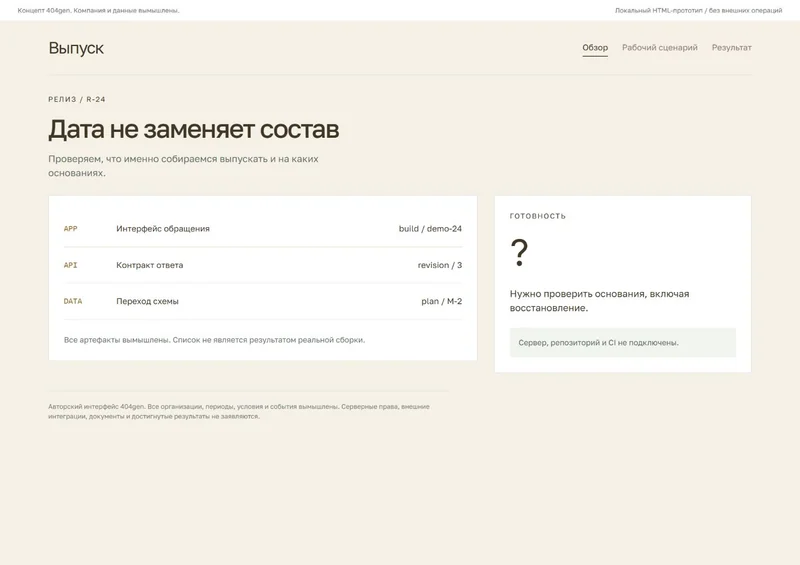Click the РЕЛИЗ / R-24 label
The height and width of the screenshot is (565, 800).
[77, 99]
